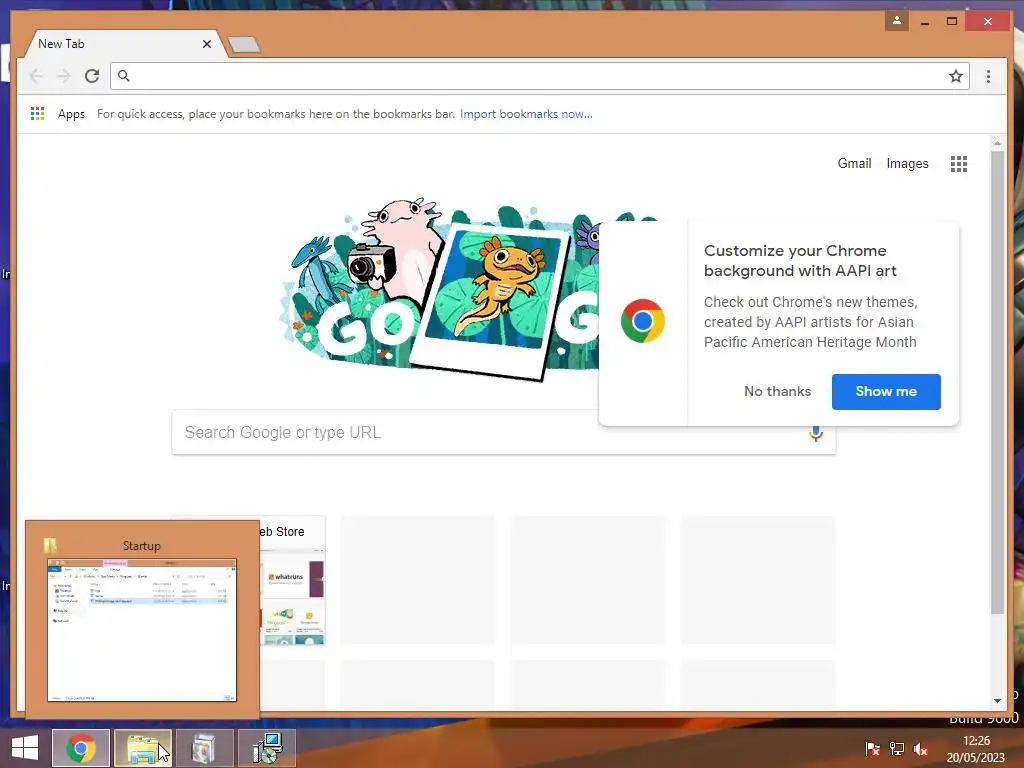Click the computer setup taskbar icon
This screenshot has height=768, width=1024.
point(267,748)
